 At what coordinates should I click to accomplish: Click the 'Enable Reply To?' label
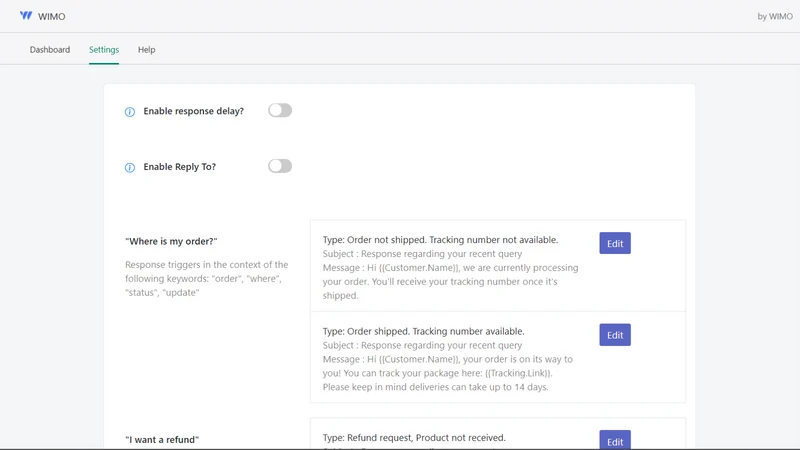[180, 166]
